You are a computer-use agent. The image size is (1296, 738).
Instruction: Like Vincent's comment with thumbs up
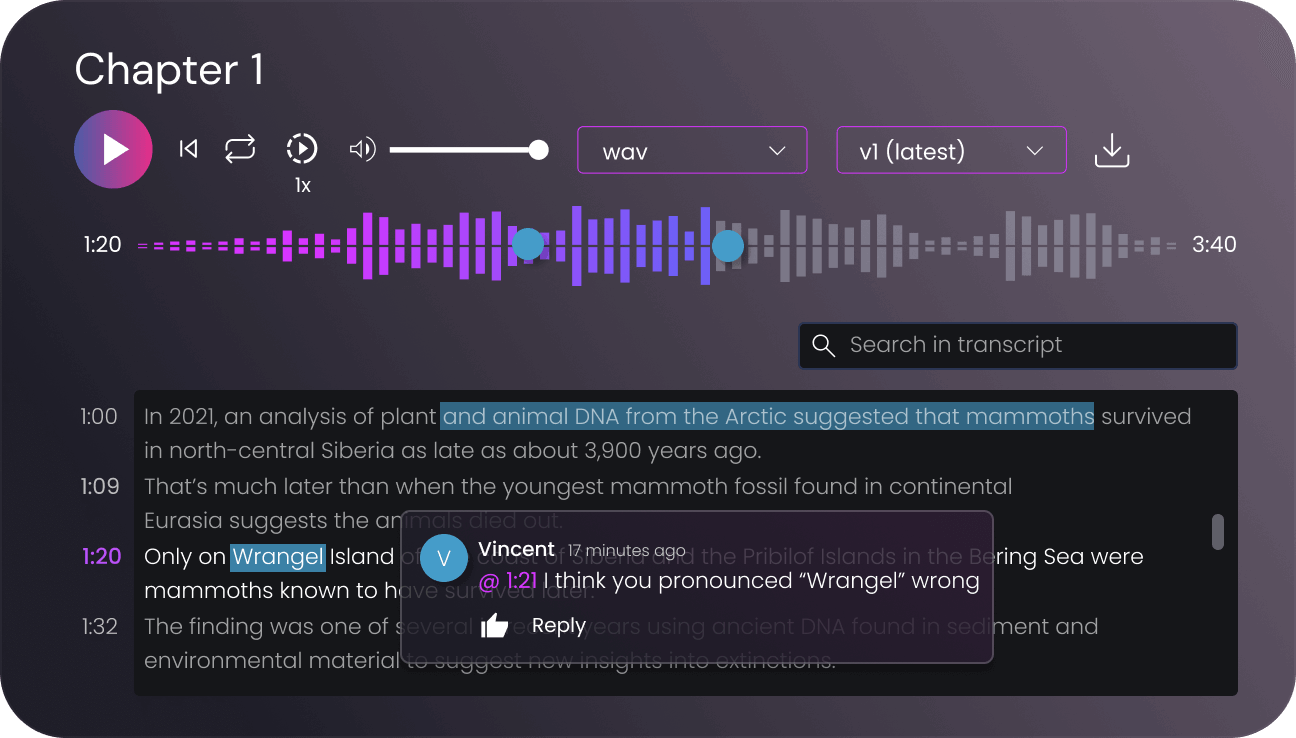pyautogui.click(x=494, y=626)
